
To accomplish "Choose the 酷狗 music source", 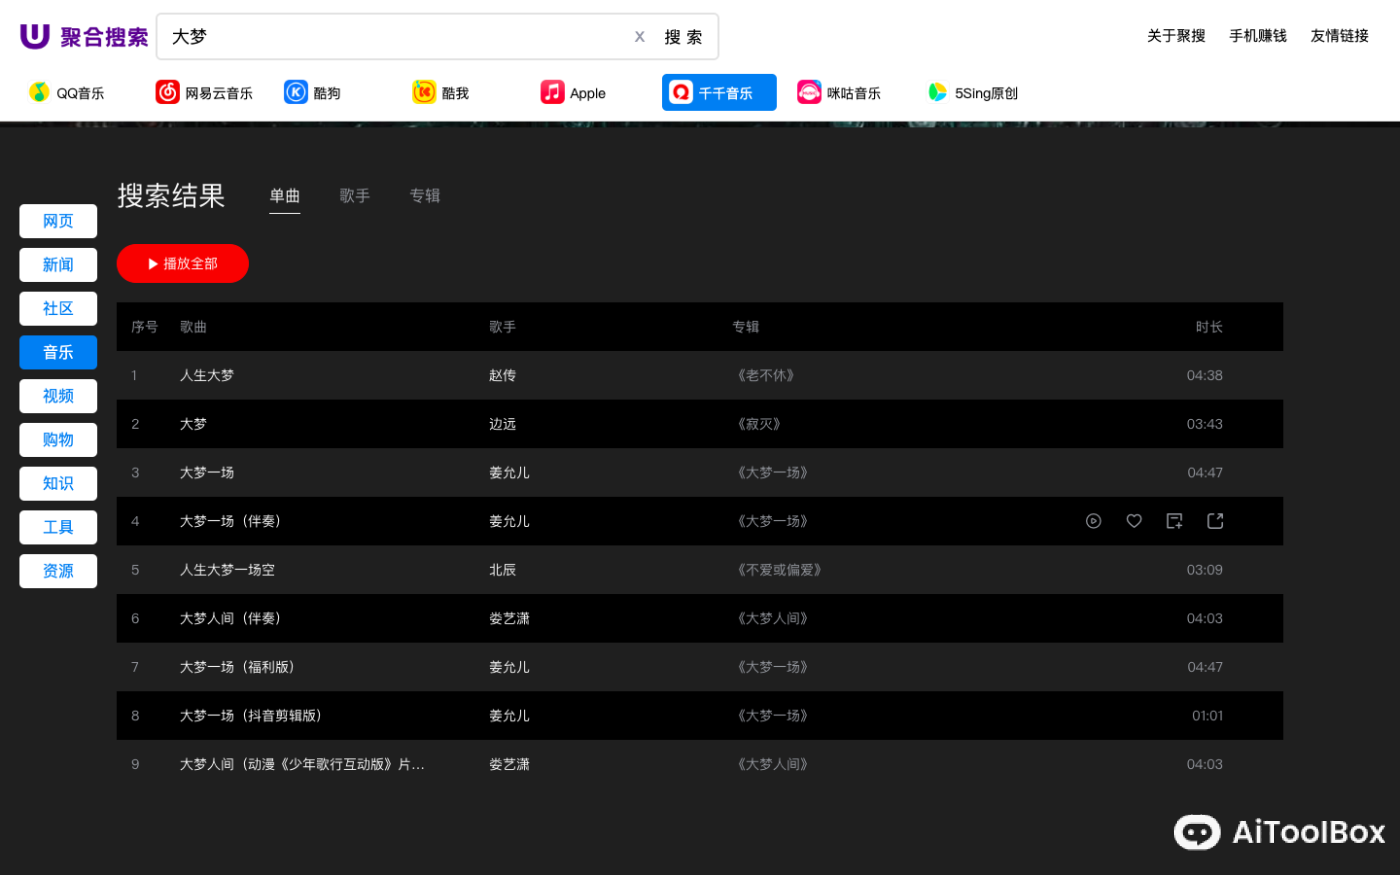I will point(313,92).
